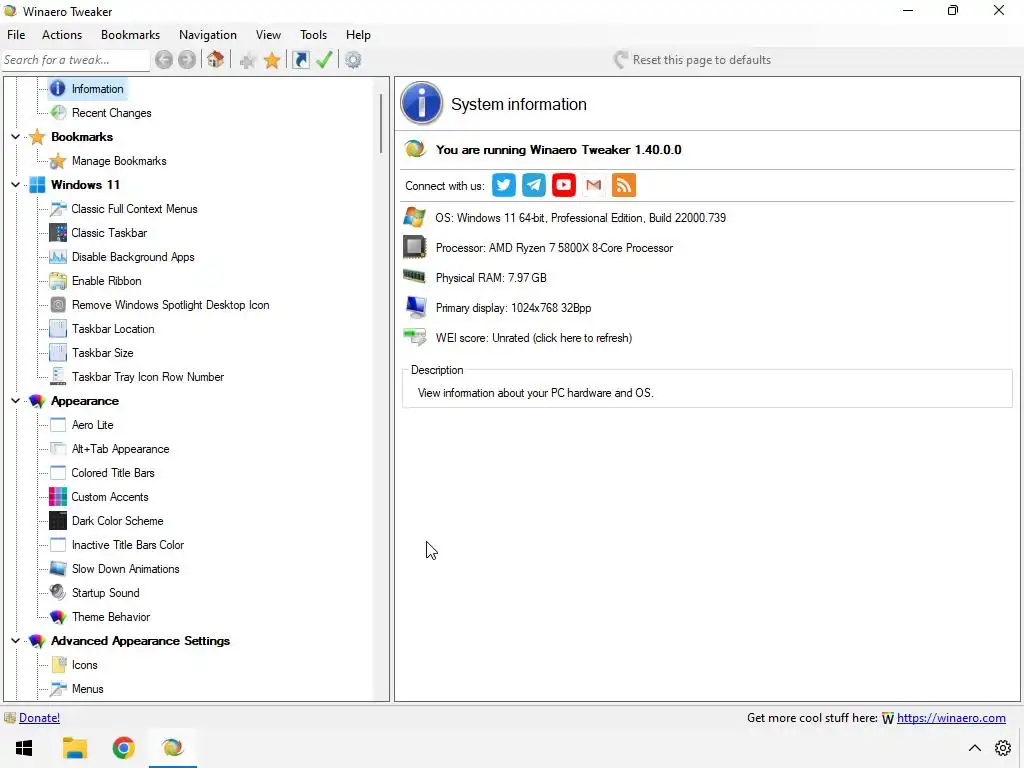This screenshot has height=768, width=1024.
Task: Click the Dark Color Scheme icon
Action: click(x=57, y=521)
